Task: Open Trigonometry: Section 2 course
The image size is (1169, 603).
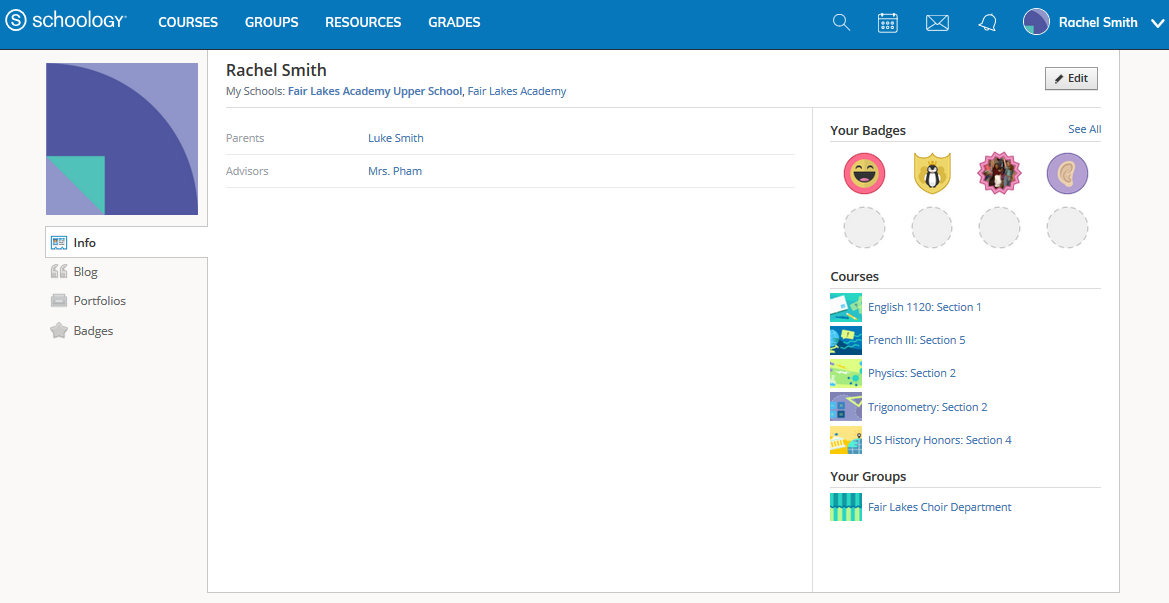Action: point(927,407)
